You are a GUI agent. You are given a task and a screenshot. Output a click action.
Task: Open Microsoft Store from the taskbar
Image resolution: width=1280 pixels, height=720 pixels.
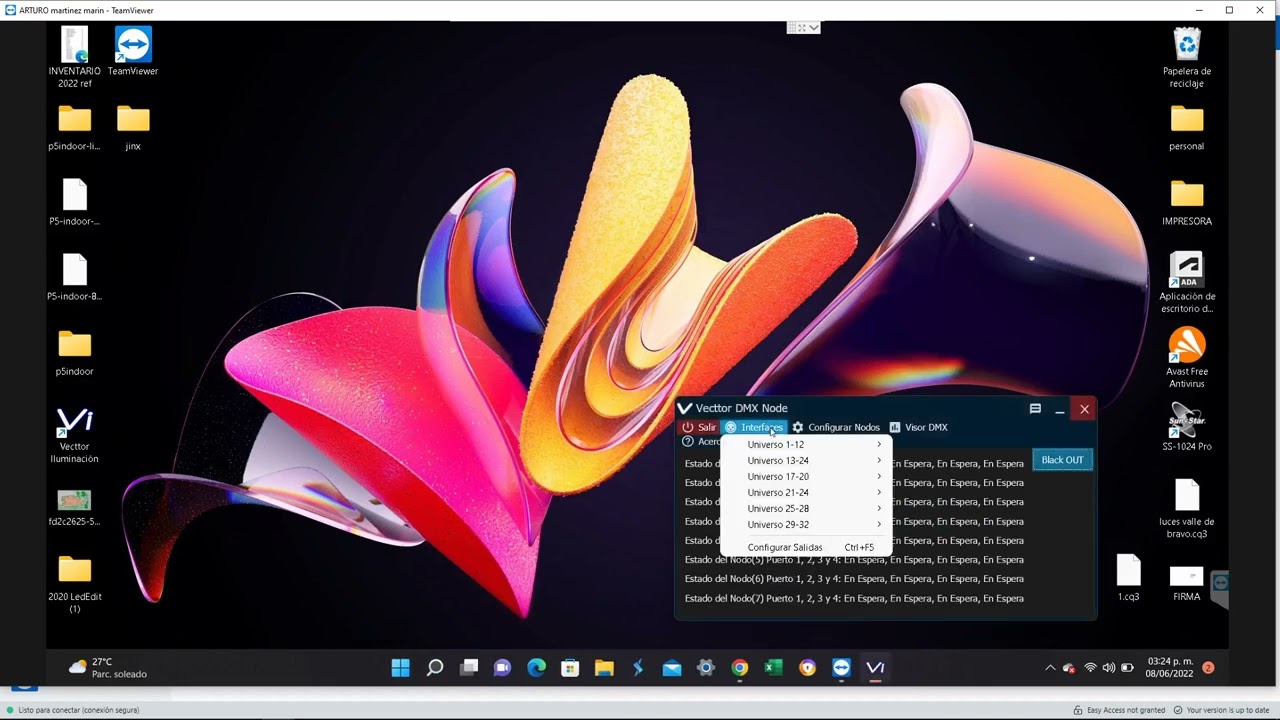tap(570, 668)
